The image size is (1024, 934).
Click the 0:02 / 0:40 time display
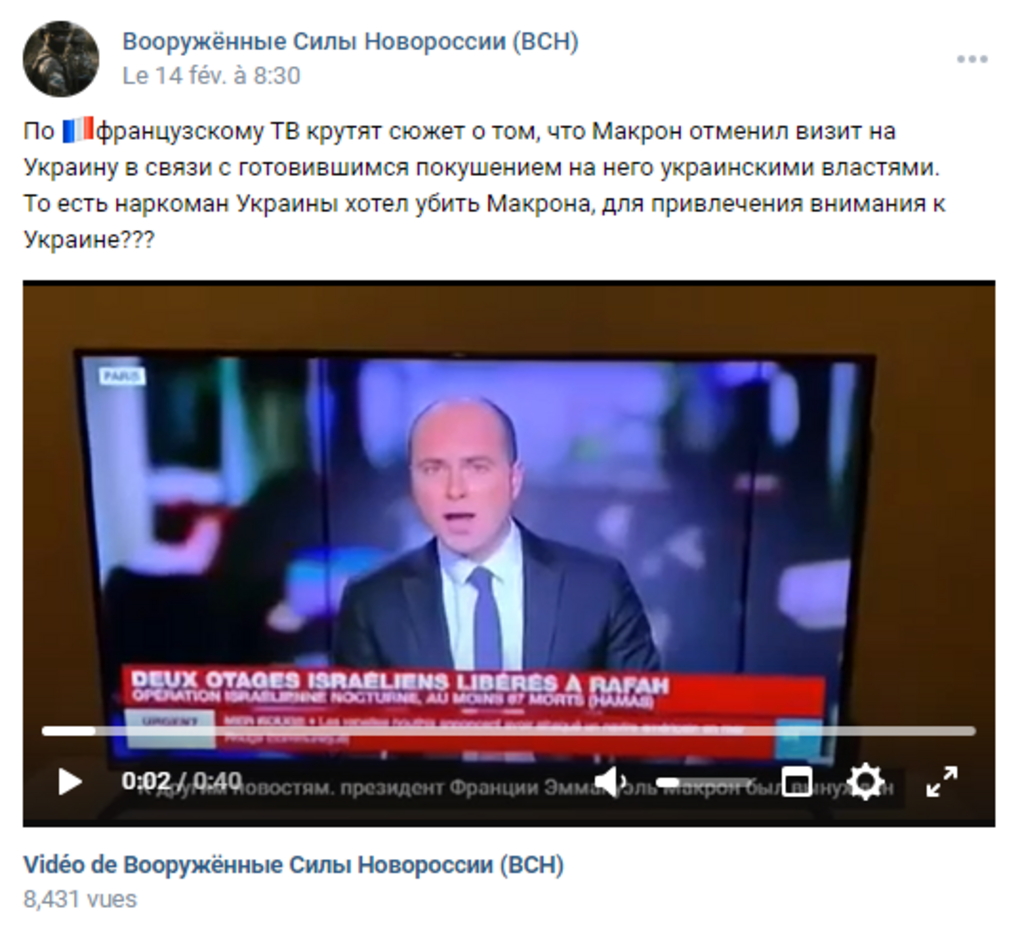182,781
